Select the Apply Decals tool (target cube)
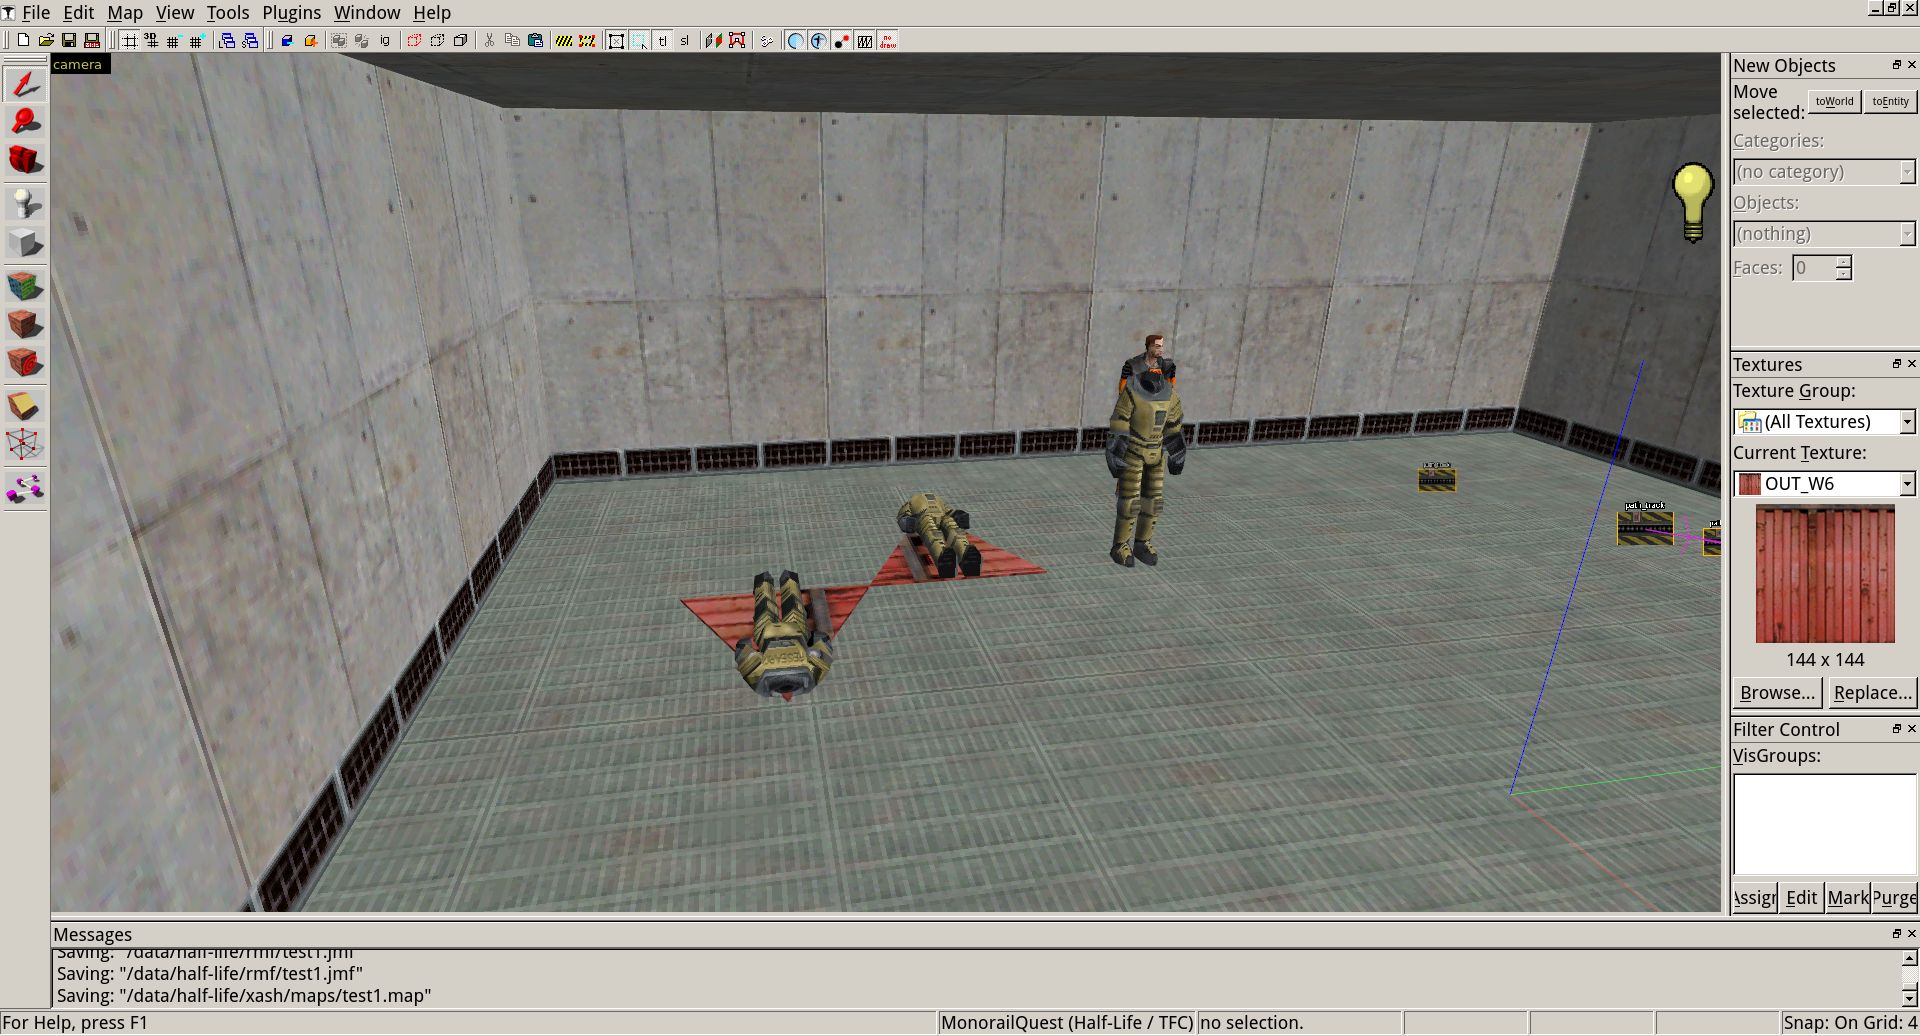Screen dimensions: 1920x1036 pos(25,362)
